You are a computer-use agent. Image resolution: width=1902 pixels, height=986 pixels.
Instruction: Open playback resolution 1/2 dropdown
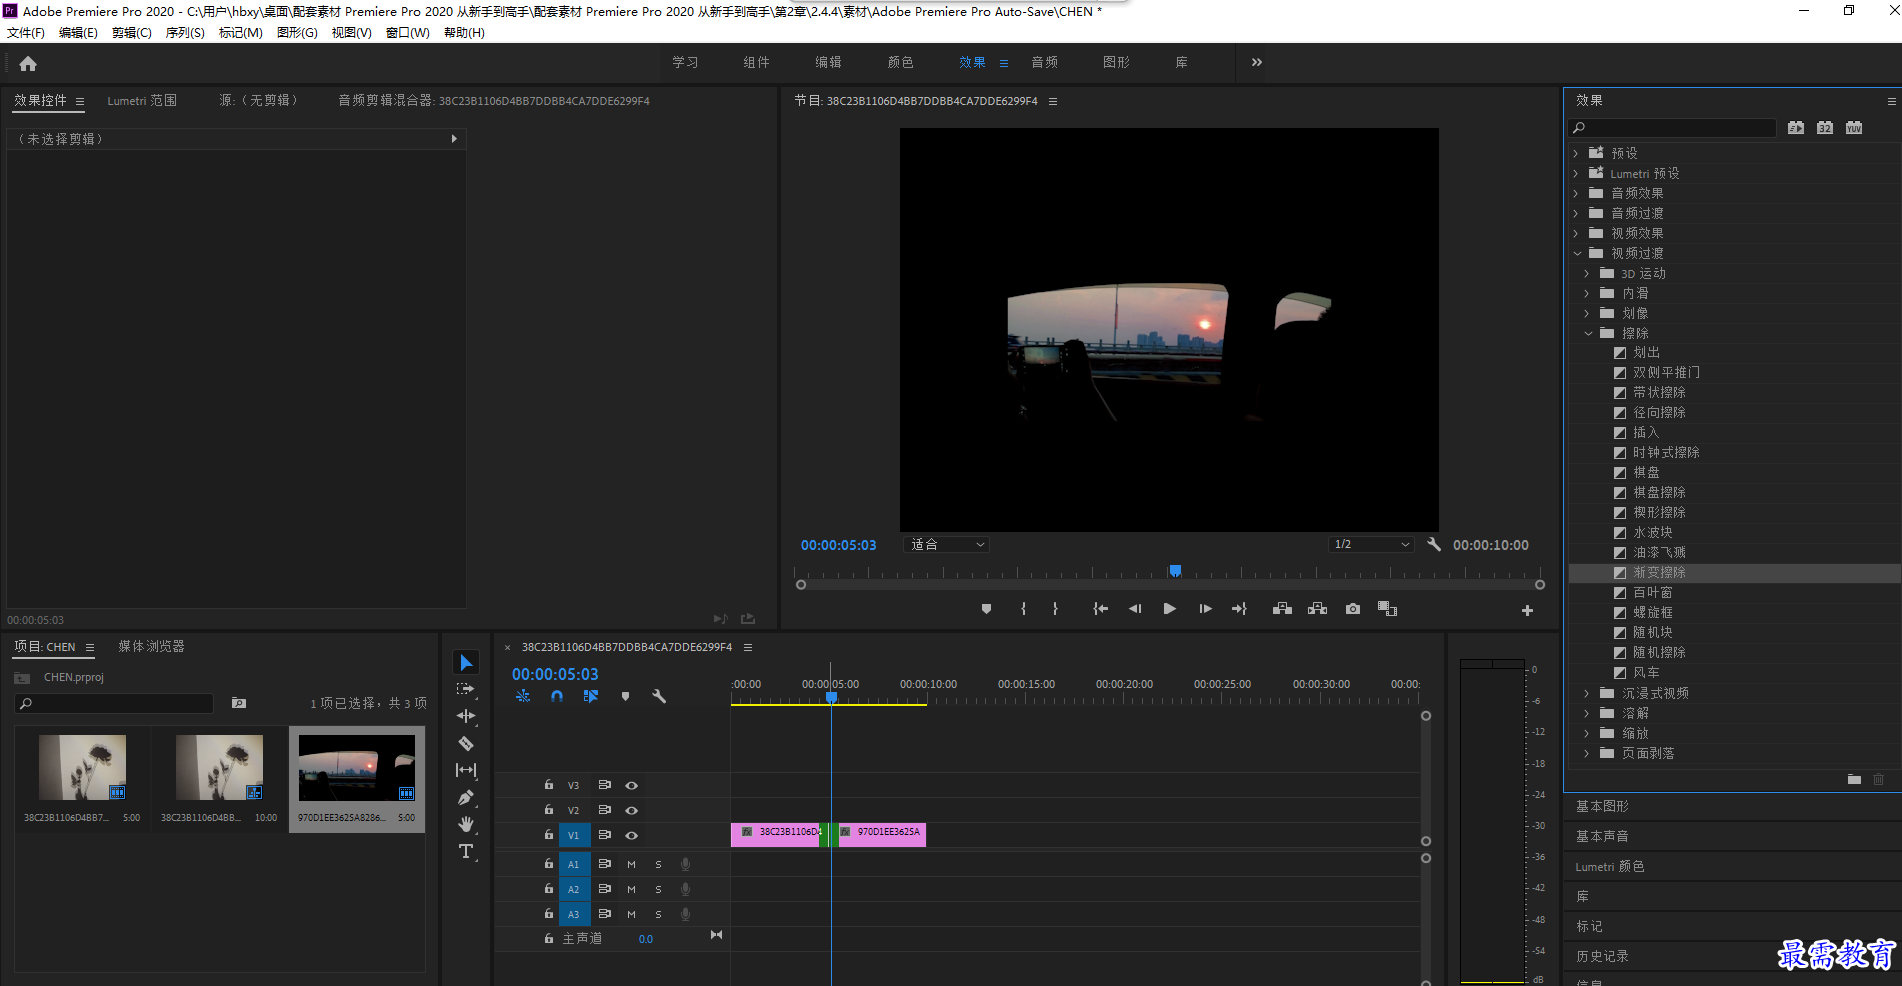click(x=1371, y=545)
